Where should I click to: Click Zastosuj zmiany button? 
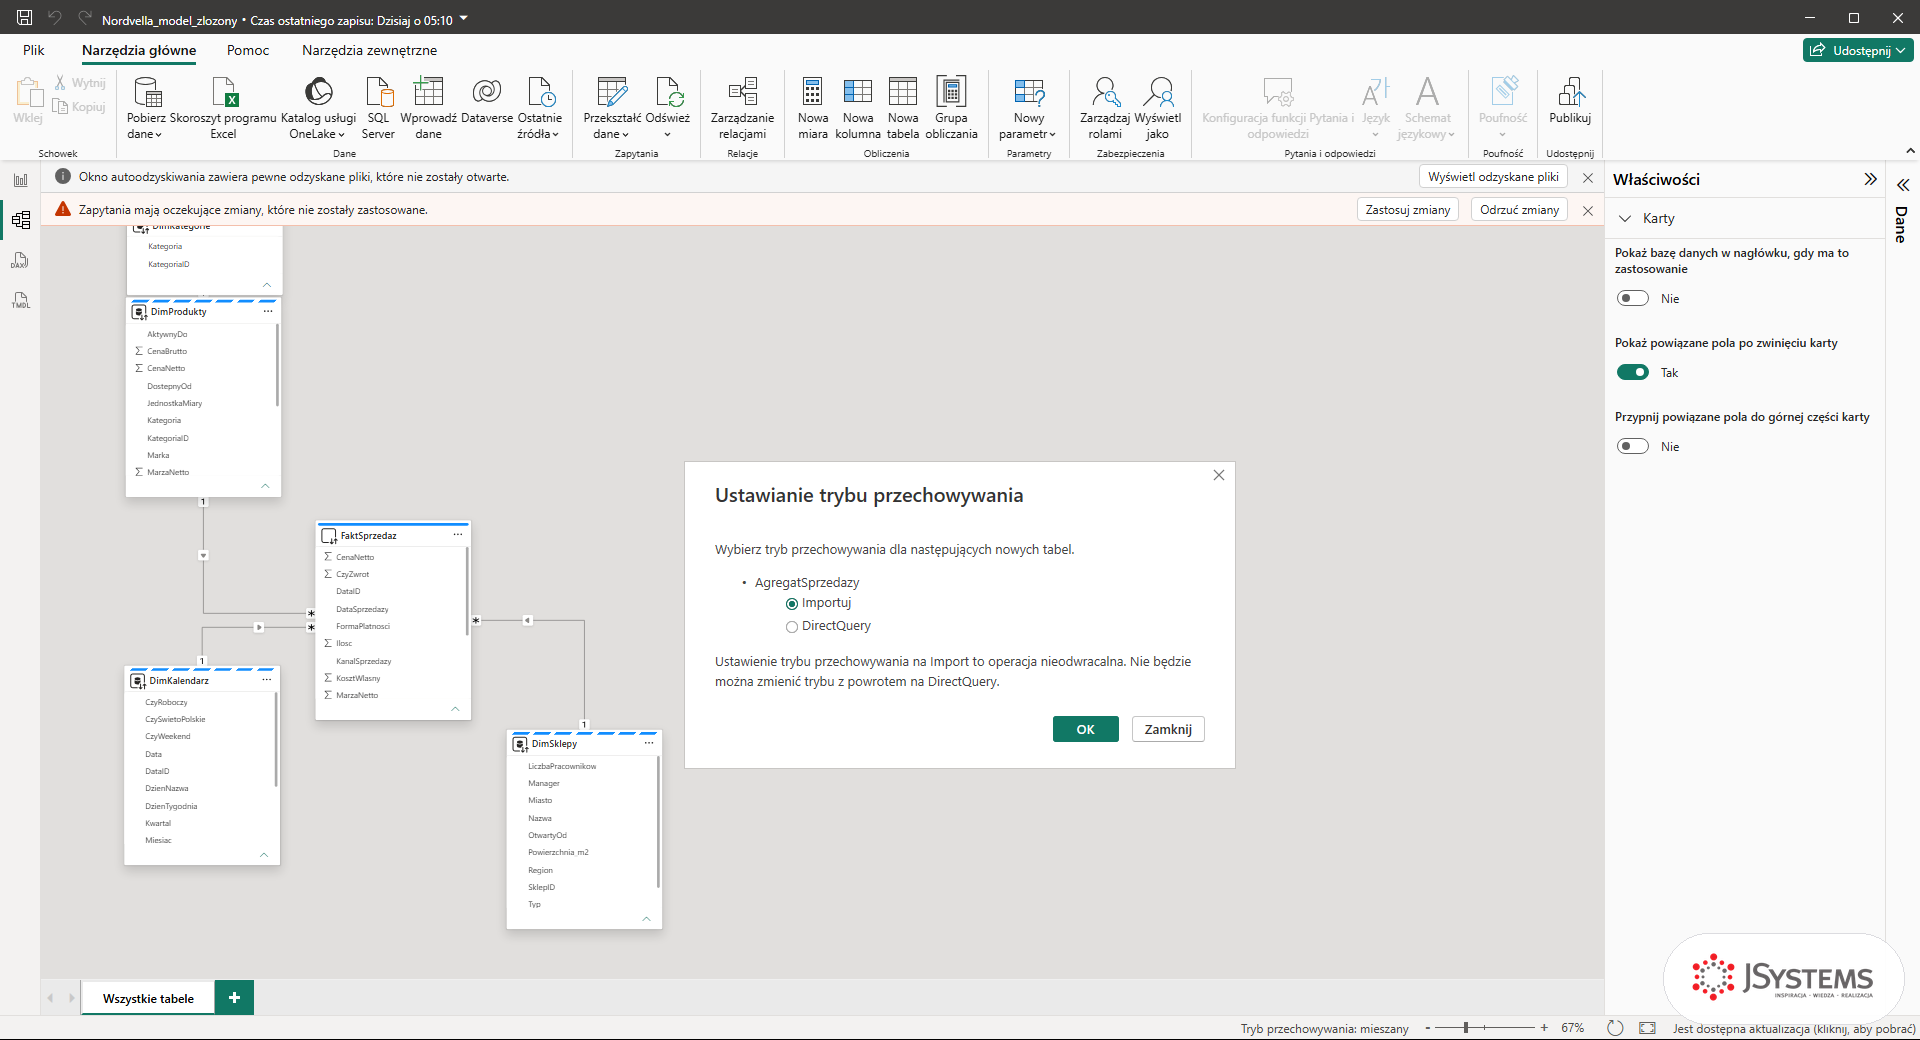point(1407,210)
